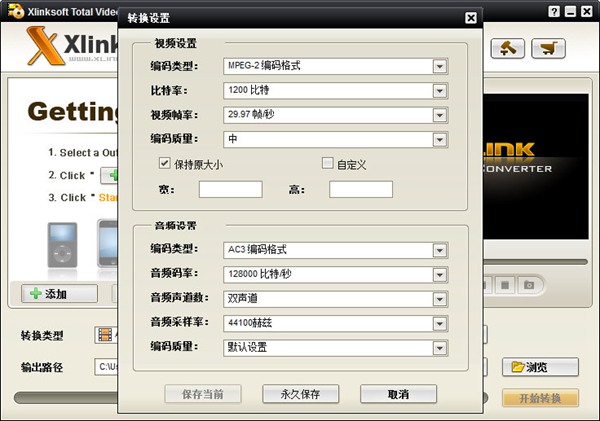Uncheck the 保持原大小 checkbox

165,163
